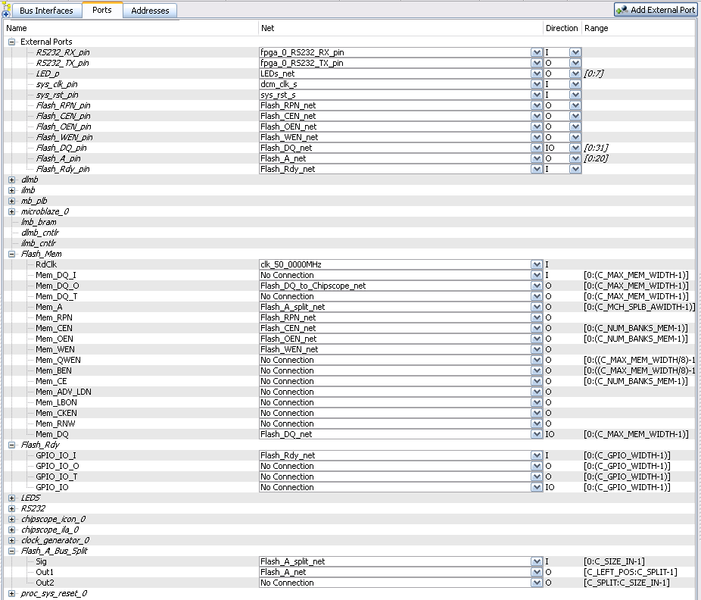Expand the mb_plb node

(x=12, y=201)
